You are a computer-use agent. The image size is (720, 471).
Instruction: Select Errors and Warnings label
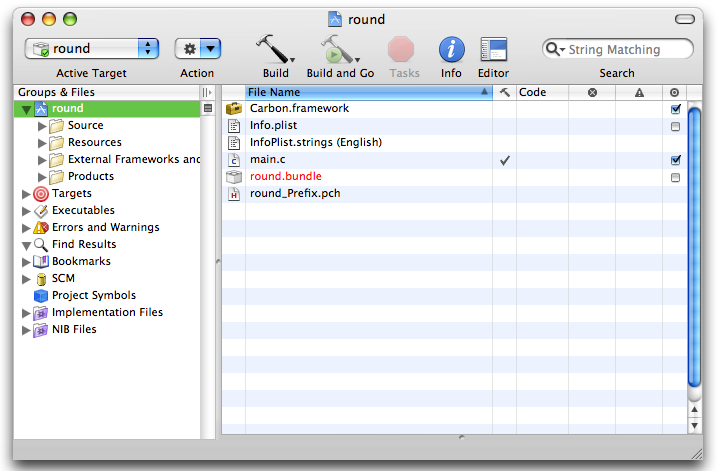click(x=106, y=228)
